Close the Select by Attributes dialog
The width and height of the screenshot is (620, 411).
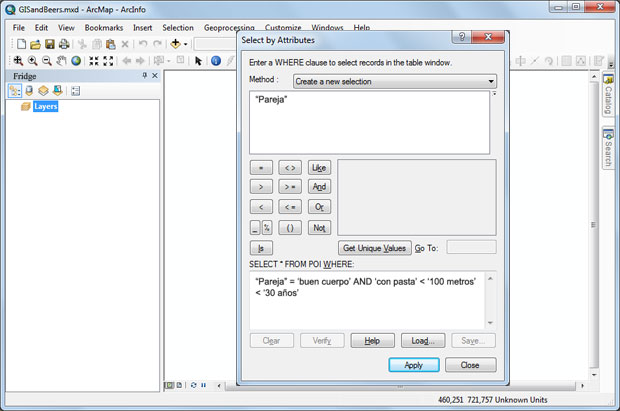coord(470,365)
